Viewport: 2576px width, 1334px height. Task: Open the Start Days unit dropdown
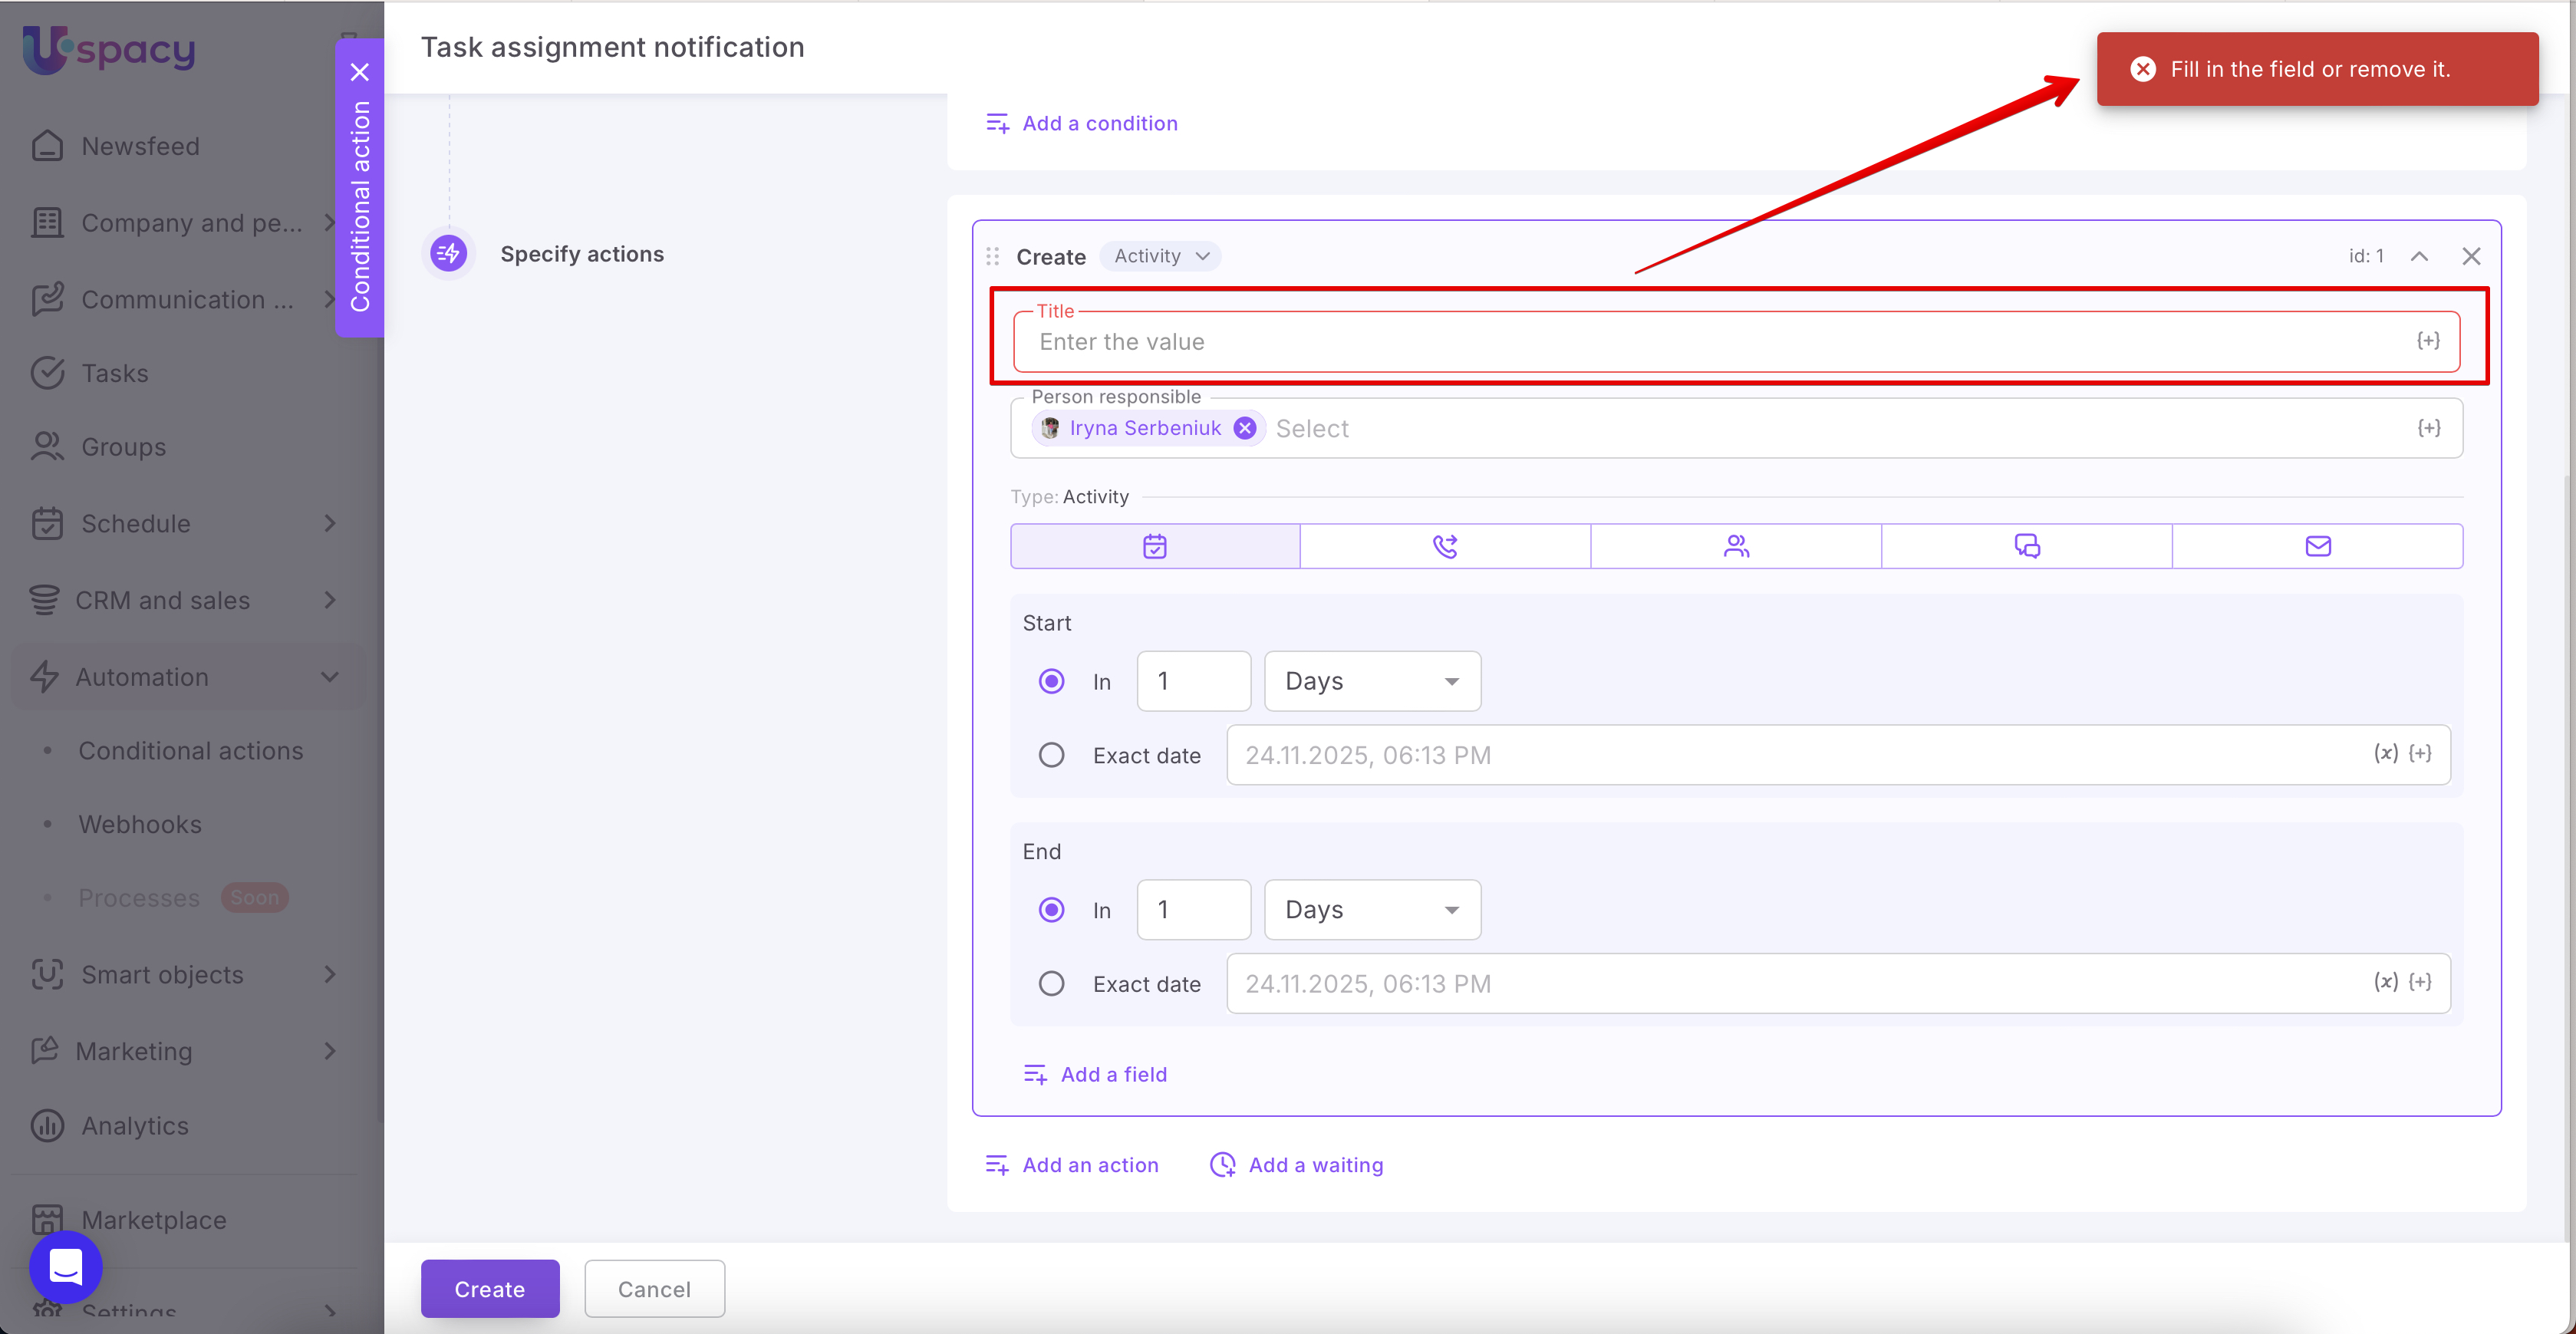coord(1372,681)
